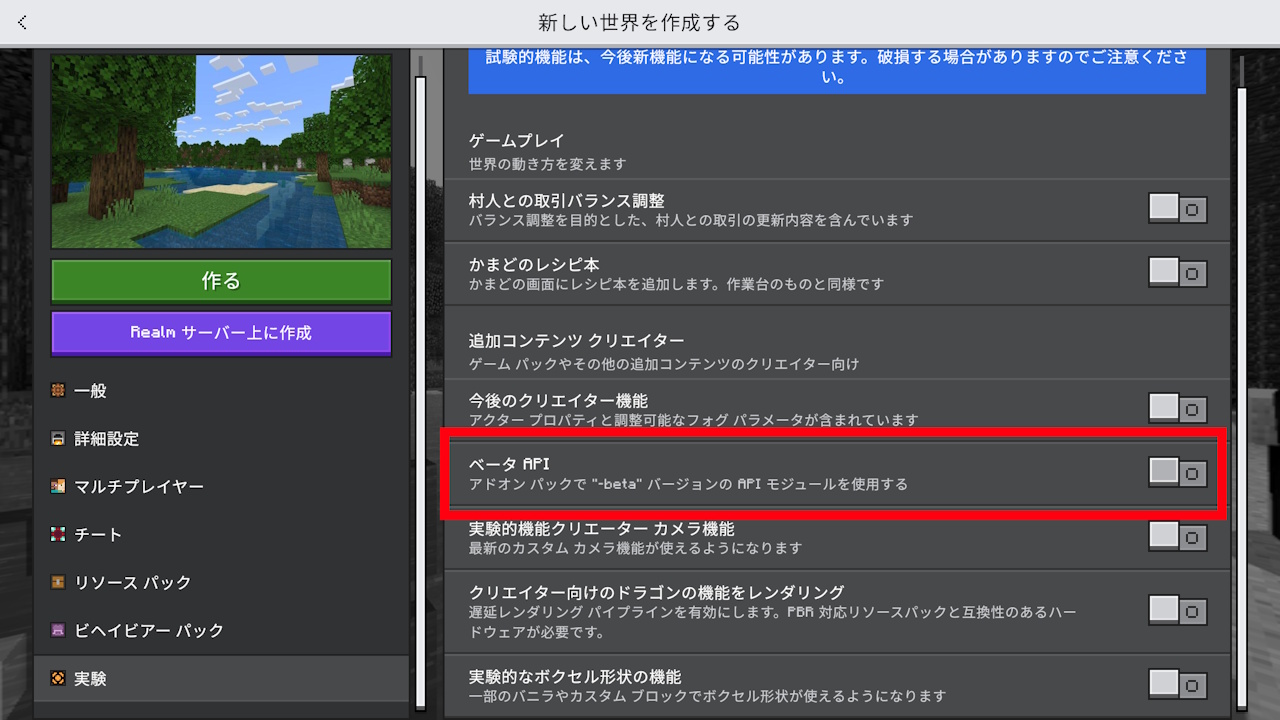Click the リソース パック (Resource Packs) chest icon
Image resolution: width=1280 pixels, height=720 pixels.
click(58, 583)
